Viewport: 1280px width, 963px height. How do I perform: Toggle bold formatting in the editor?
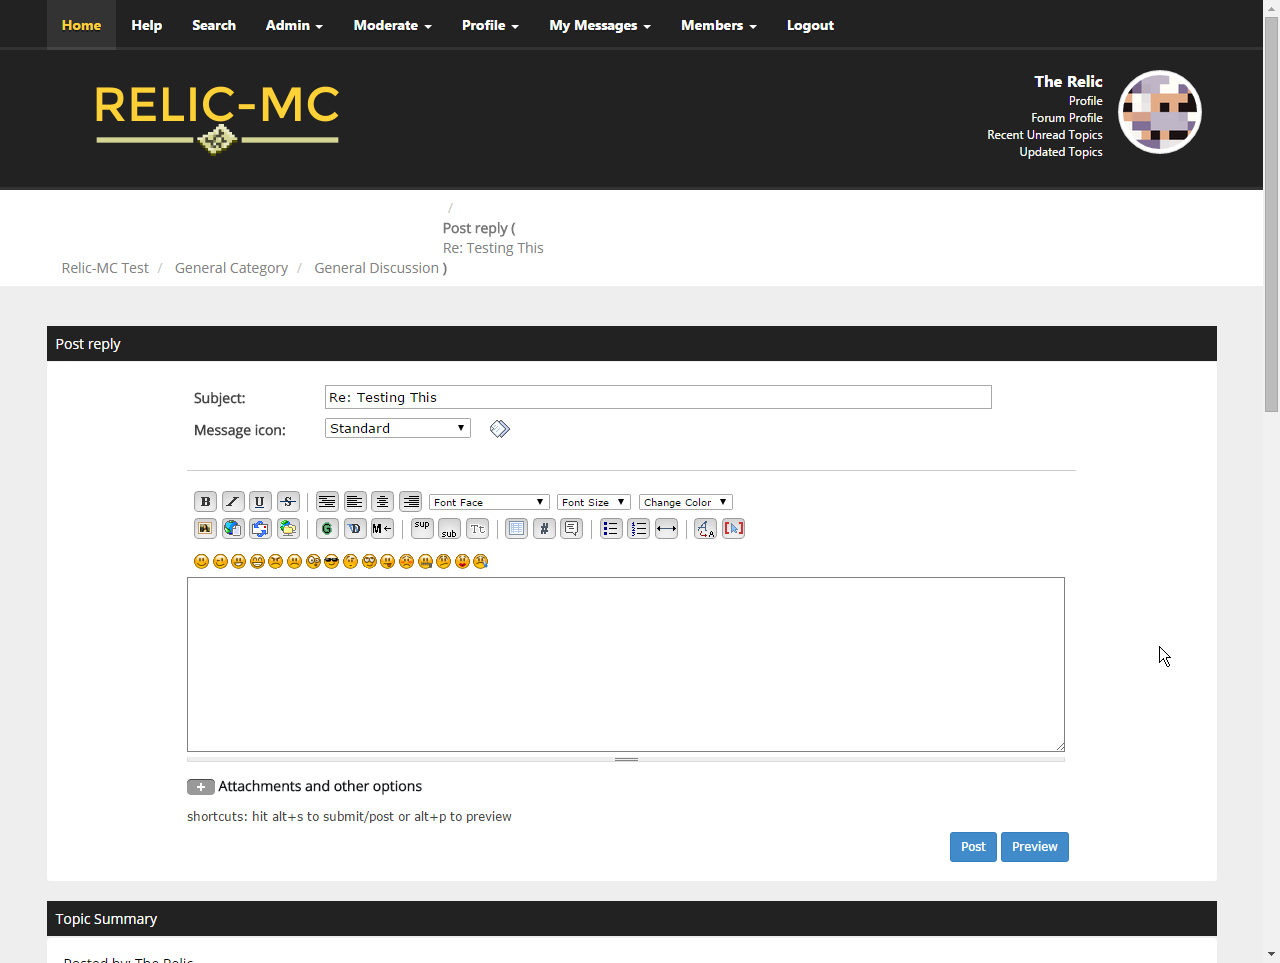pos(205,502)
